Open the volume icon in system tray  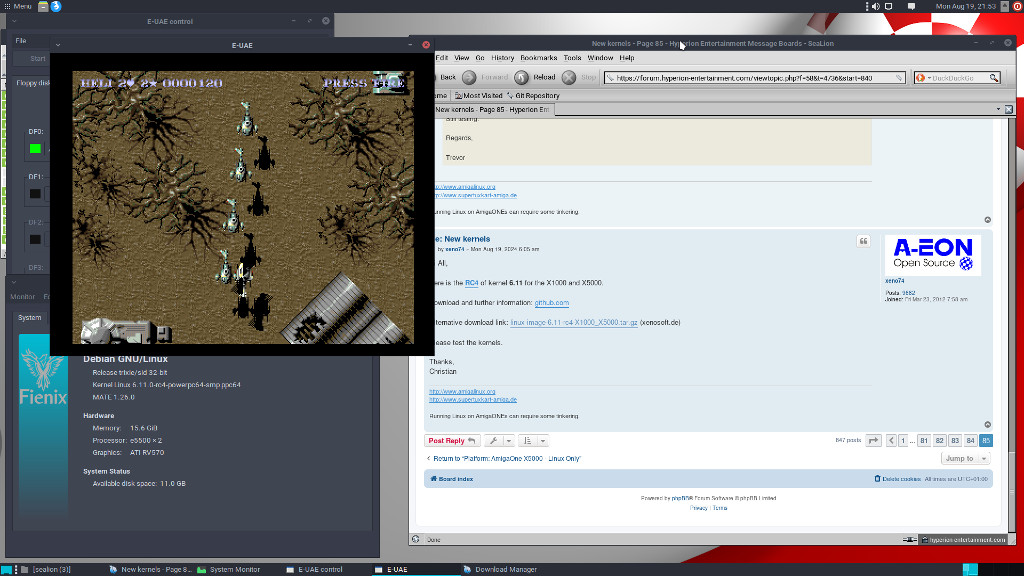pos(876,7)
